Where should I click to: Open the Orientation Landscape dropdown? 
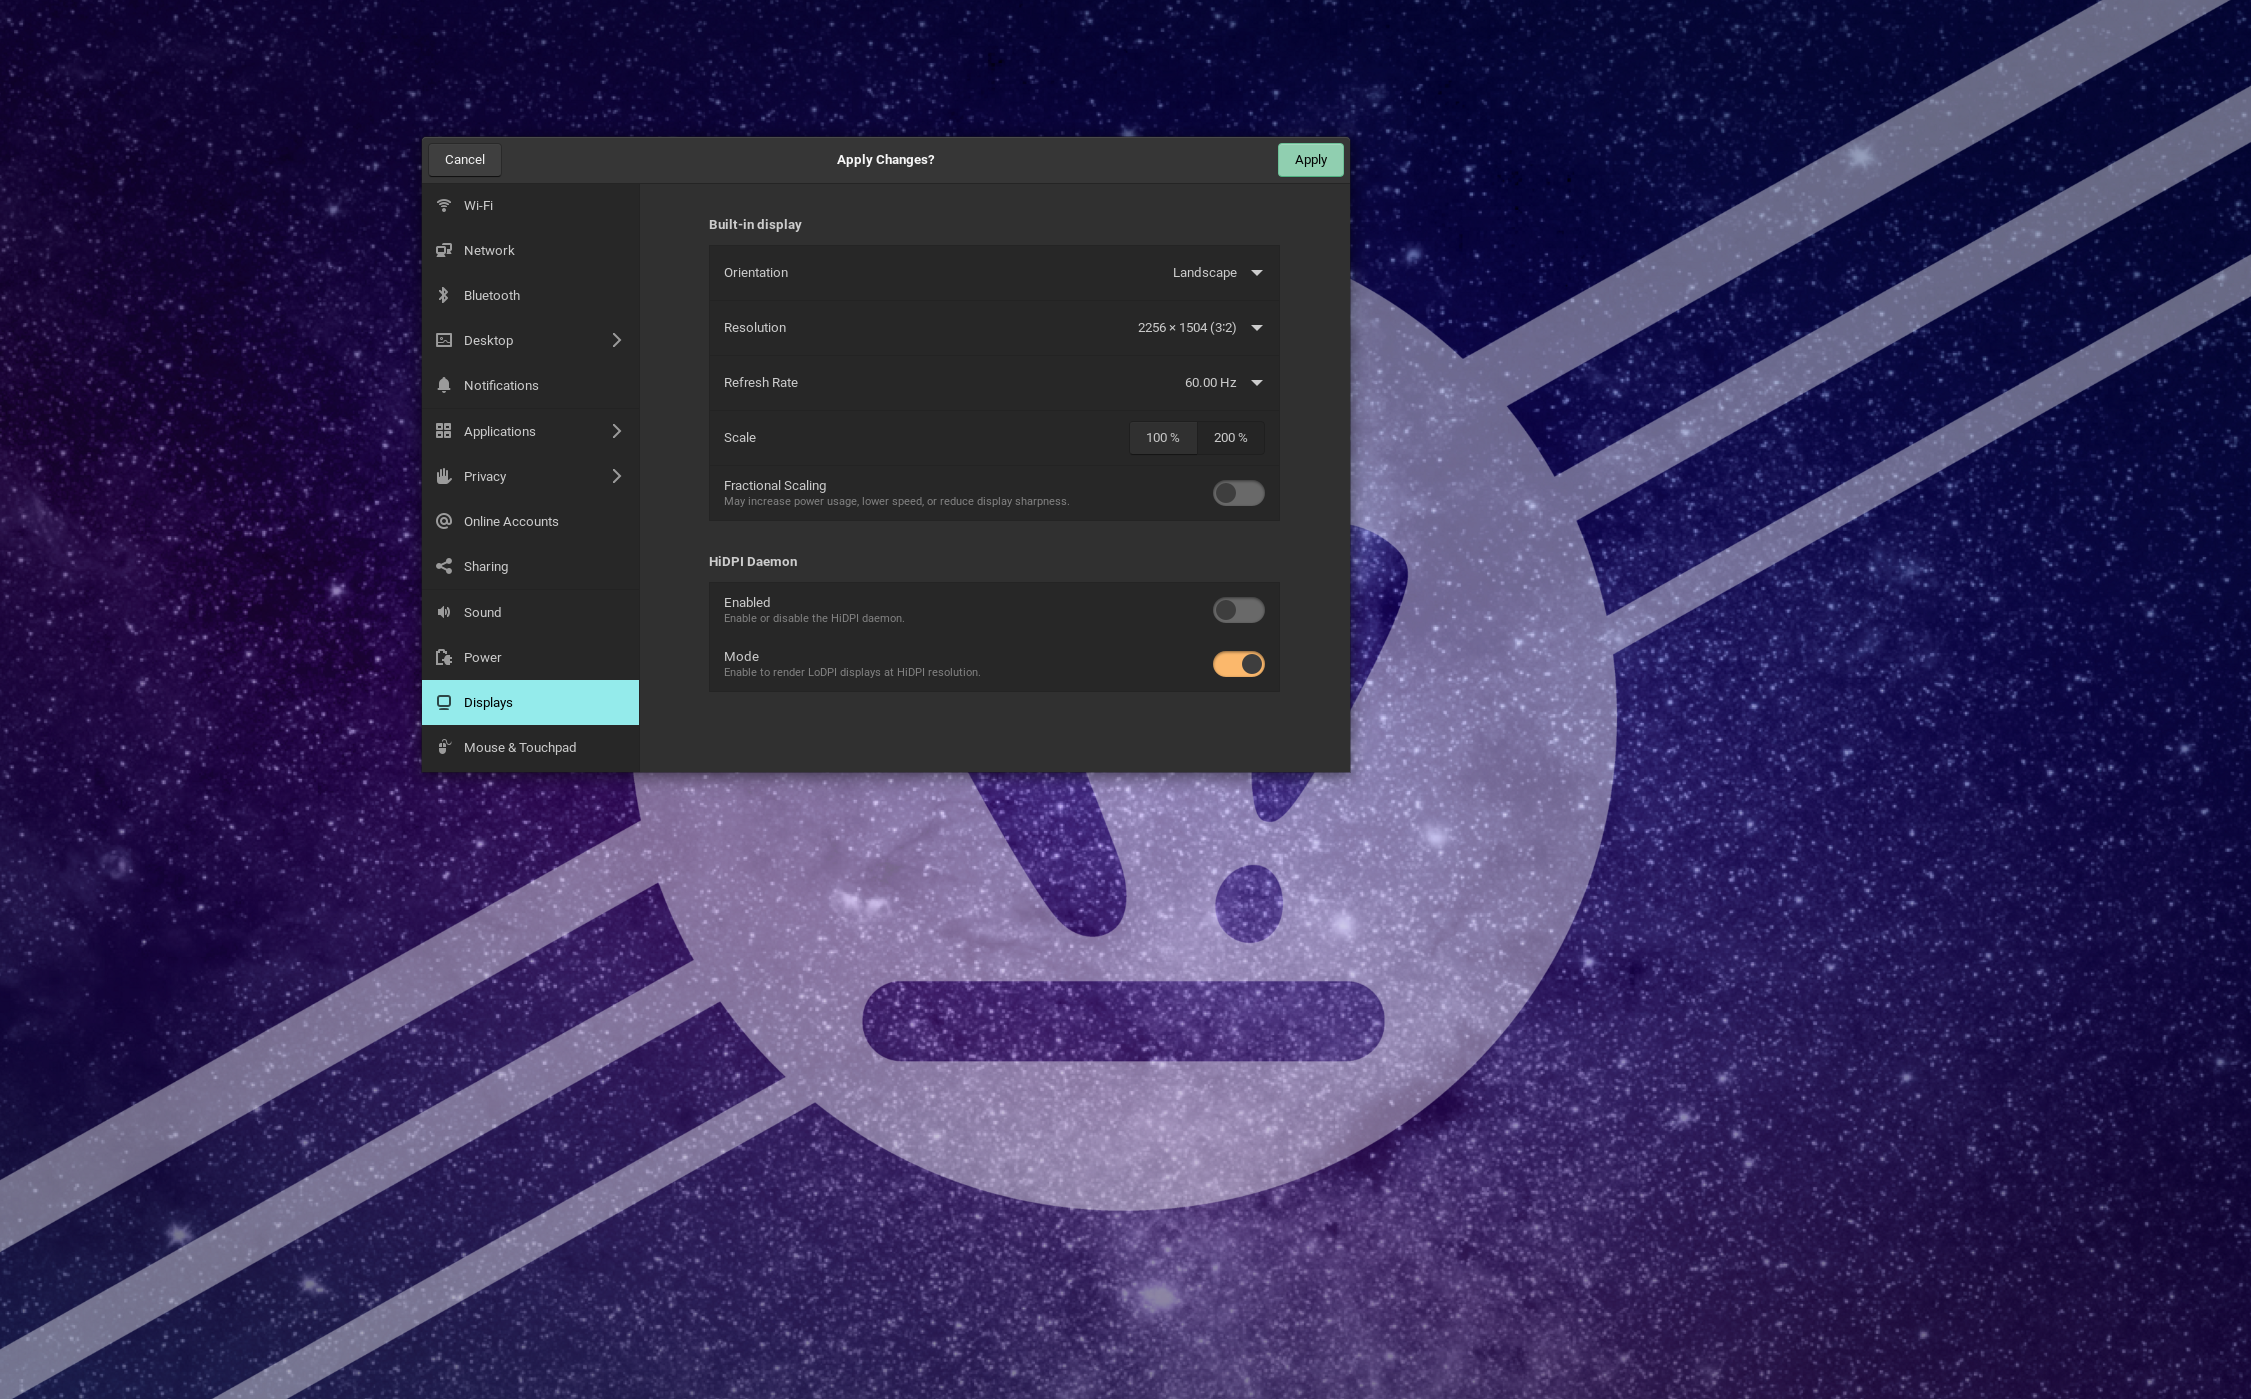click(x=1217, y=272)
